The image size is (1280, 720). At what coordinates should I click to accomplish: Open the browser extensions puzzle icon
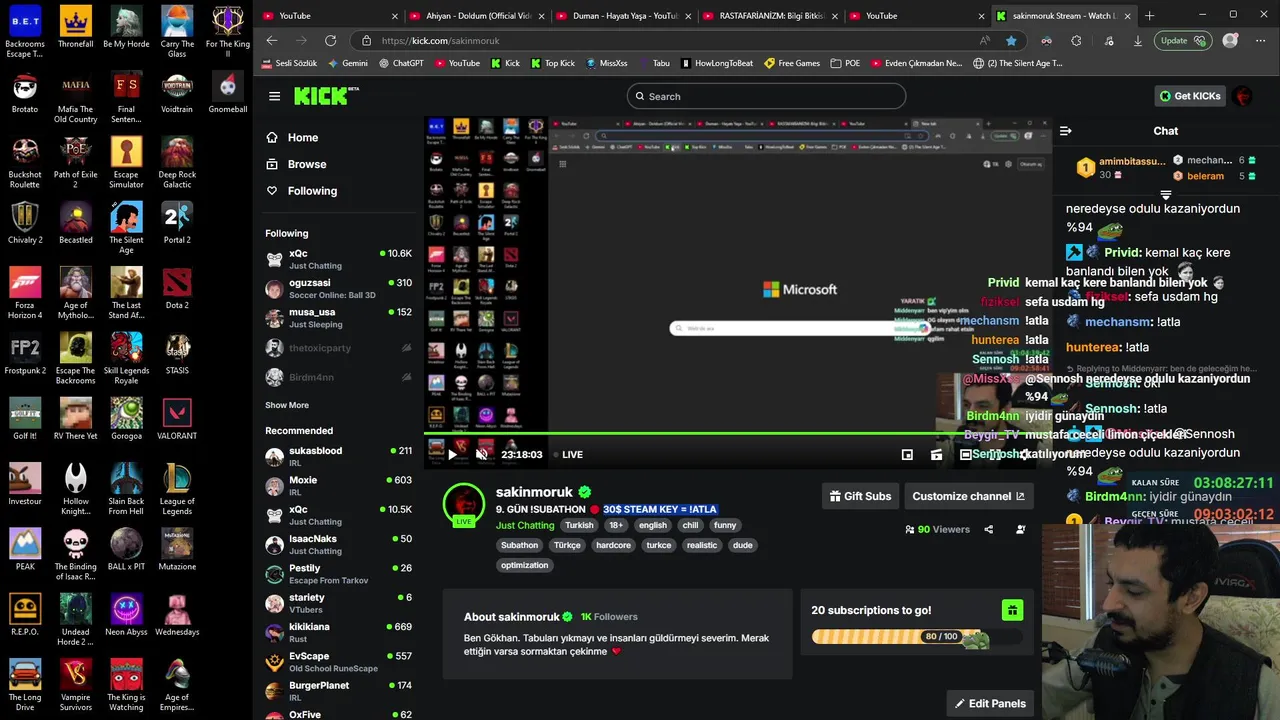coord(1076,41)
